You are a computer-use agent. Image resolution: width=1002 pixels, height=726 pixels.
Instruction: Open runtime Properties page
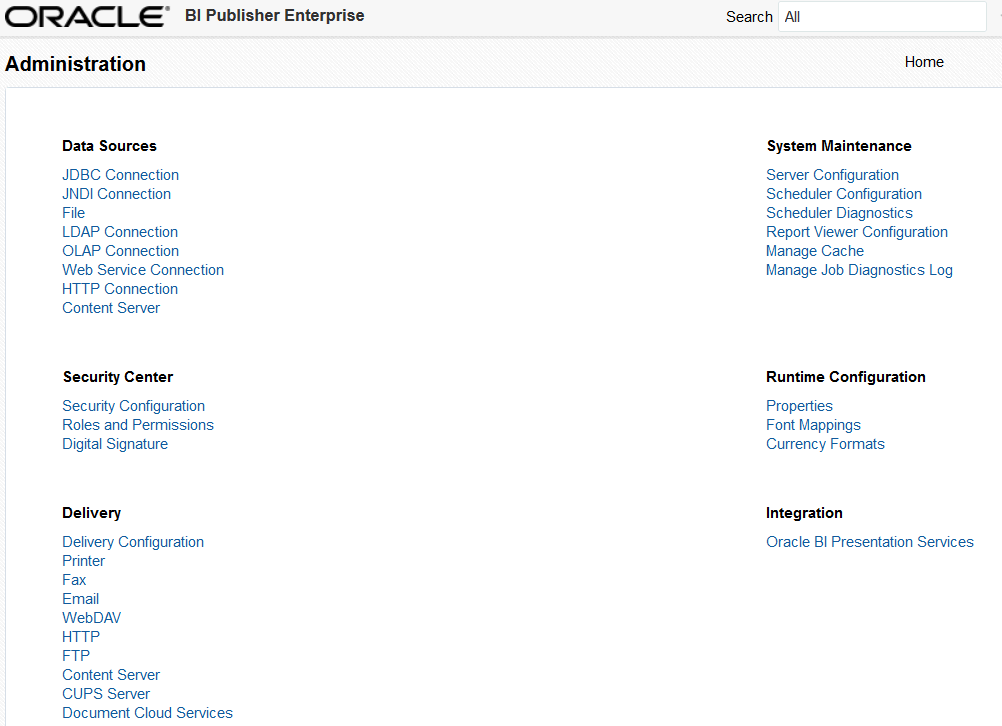click(x=799, y=406)
